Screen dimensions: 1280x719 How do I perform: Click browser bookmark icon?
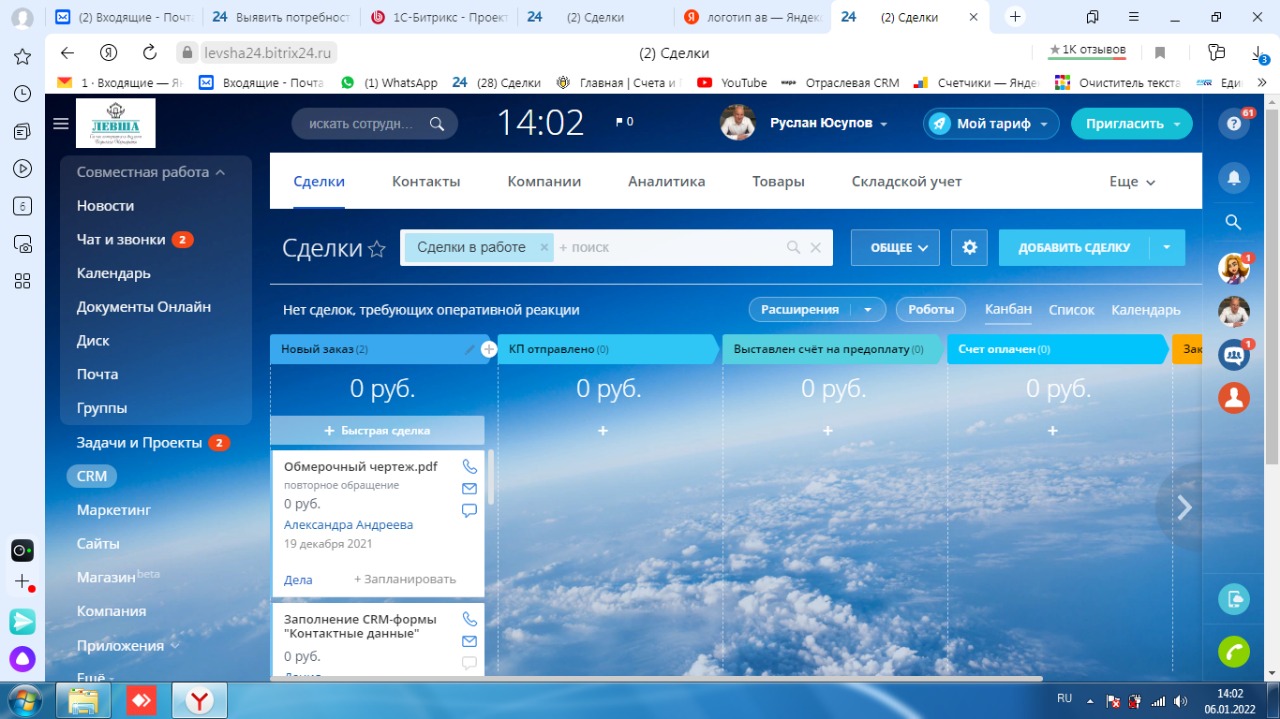point(1160,53)
